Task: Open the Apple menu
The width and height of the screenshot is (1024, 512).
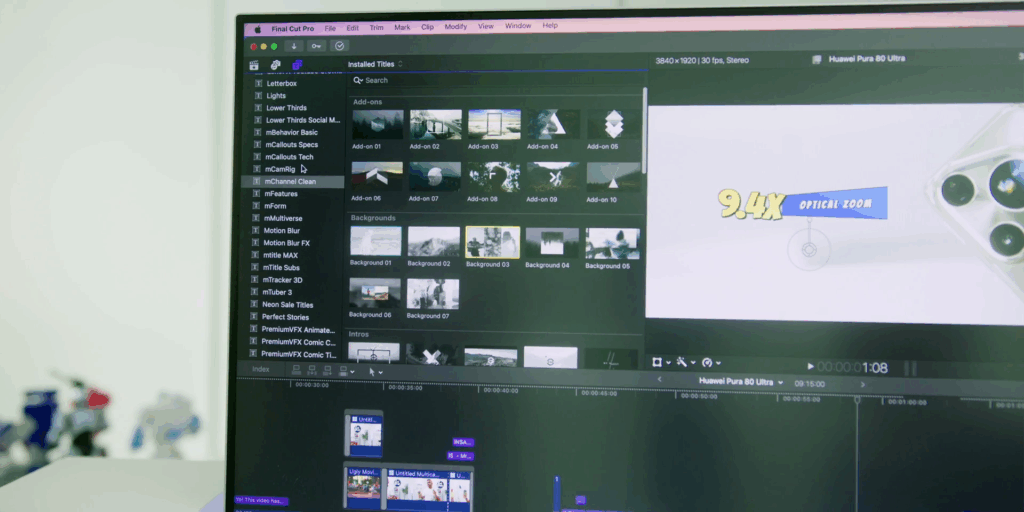Action: (257, 29)
